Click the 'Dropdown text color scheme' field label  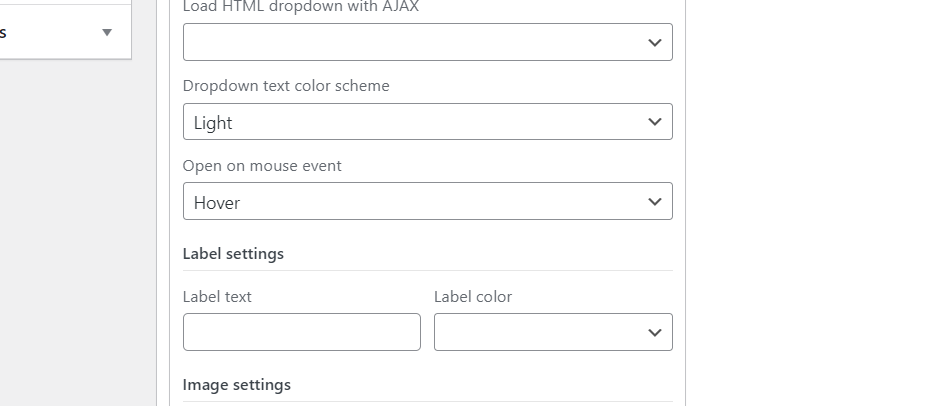coord(286,86)
